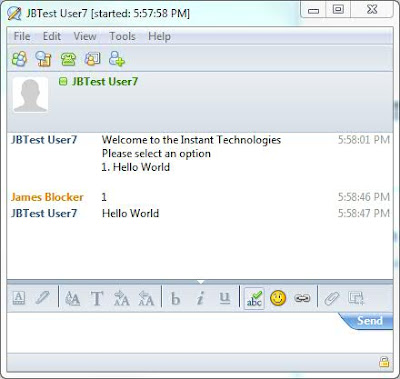Click the fourth toolbar contact-window icon

92,59
